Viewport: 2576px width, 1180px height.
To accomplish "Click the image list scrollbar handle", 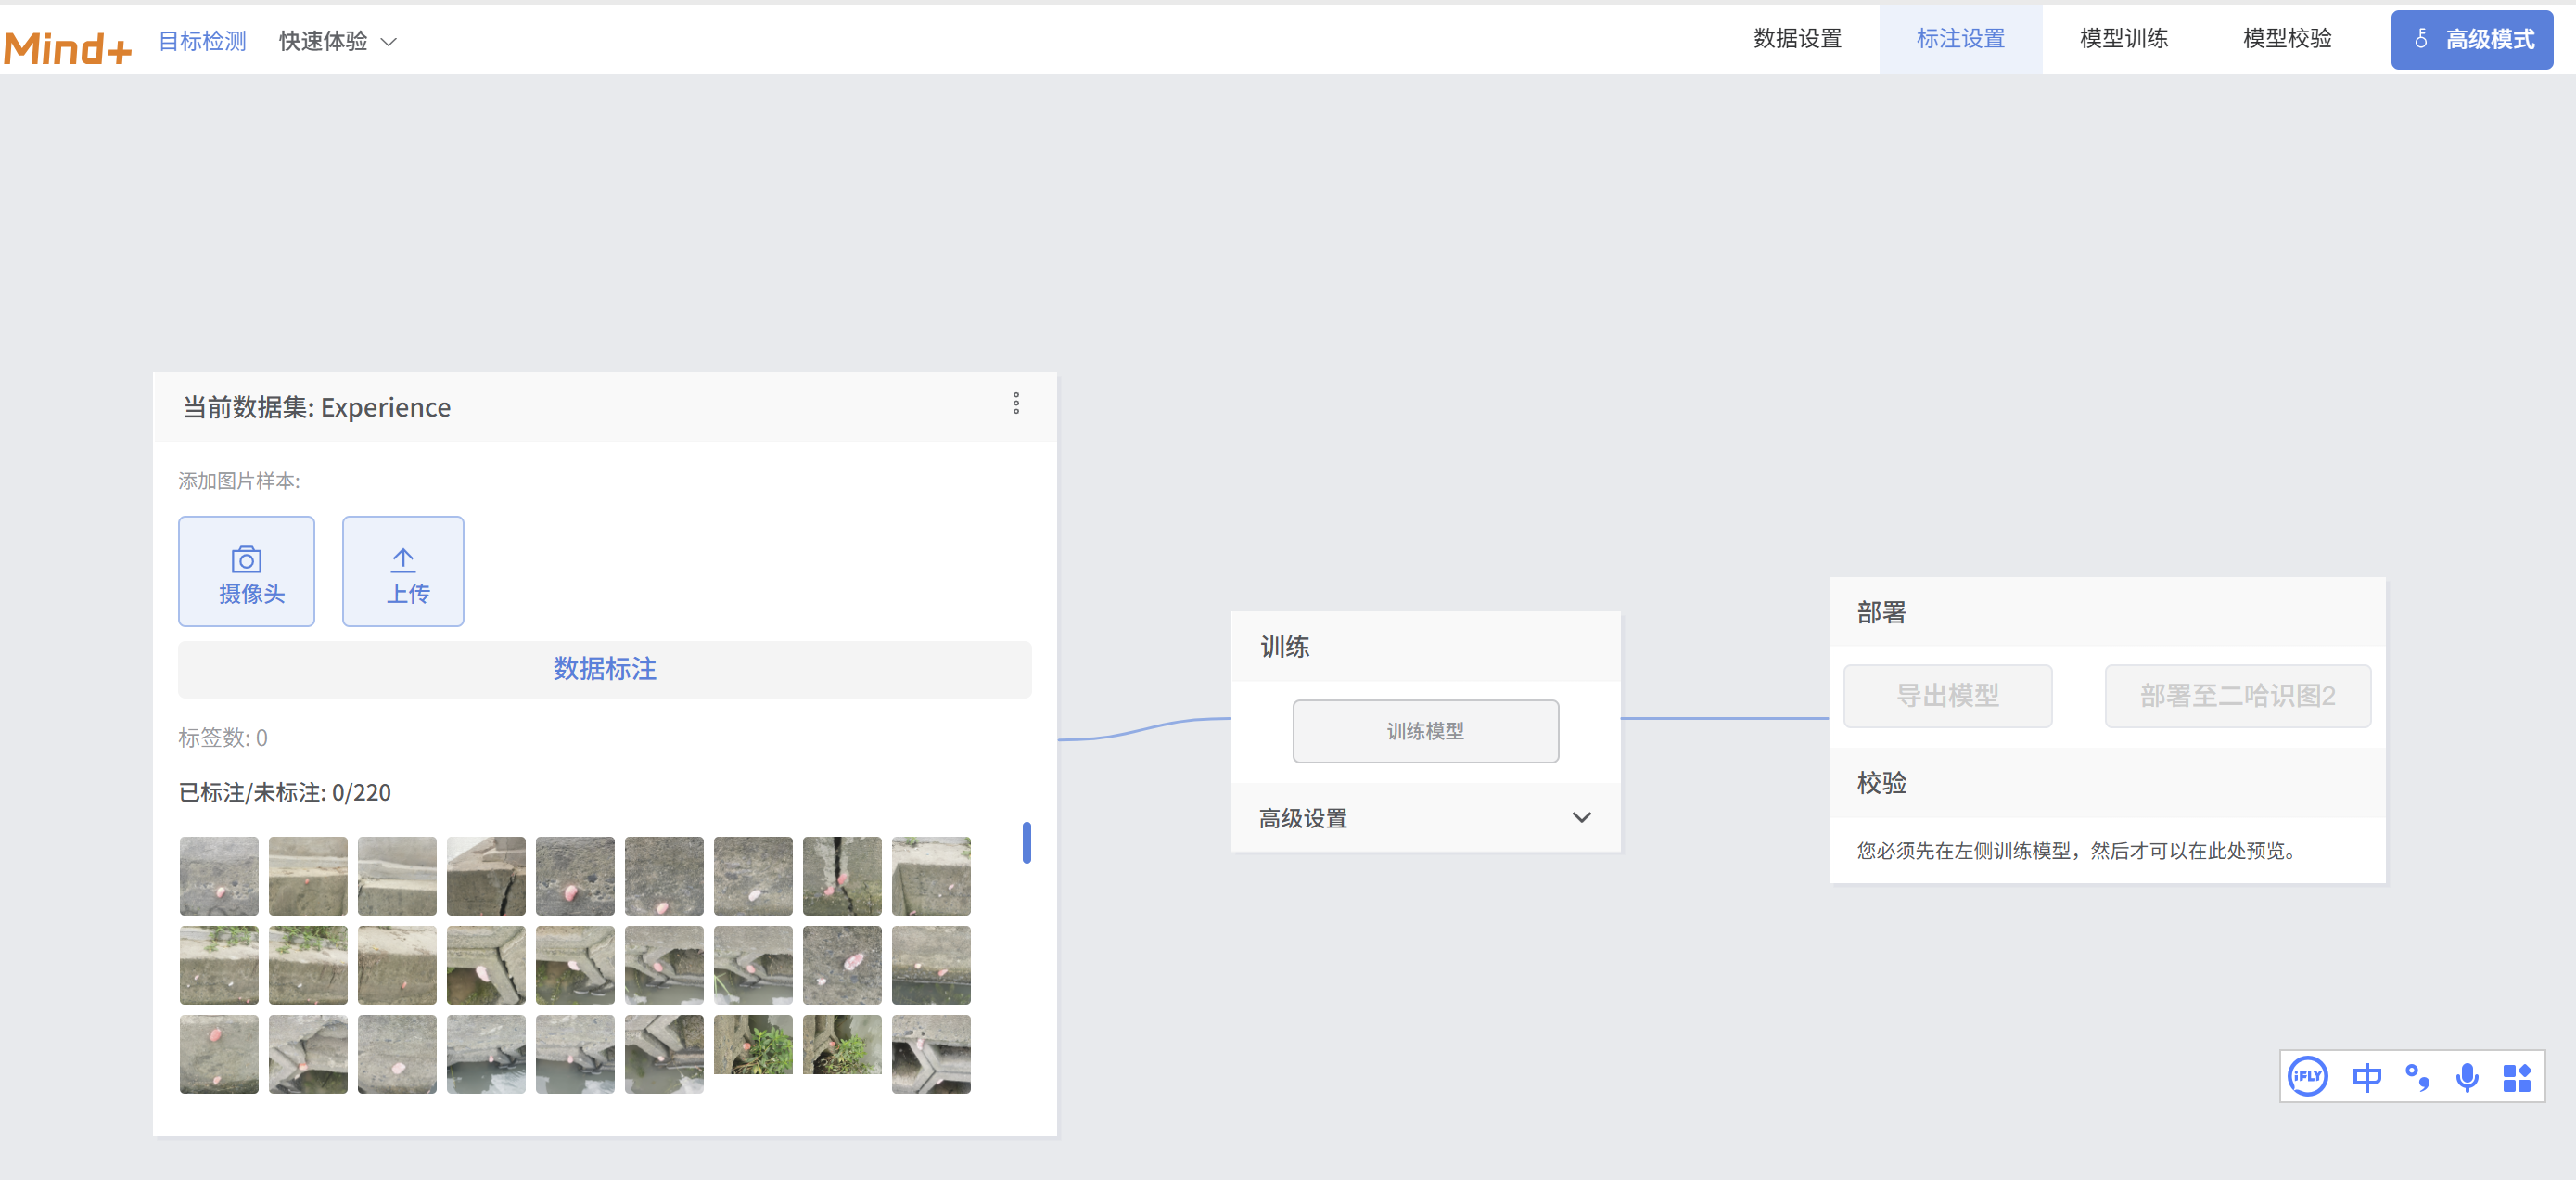I will click(x=1026, y=842).
